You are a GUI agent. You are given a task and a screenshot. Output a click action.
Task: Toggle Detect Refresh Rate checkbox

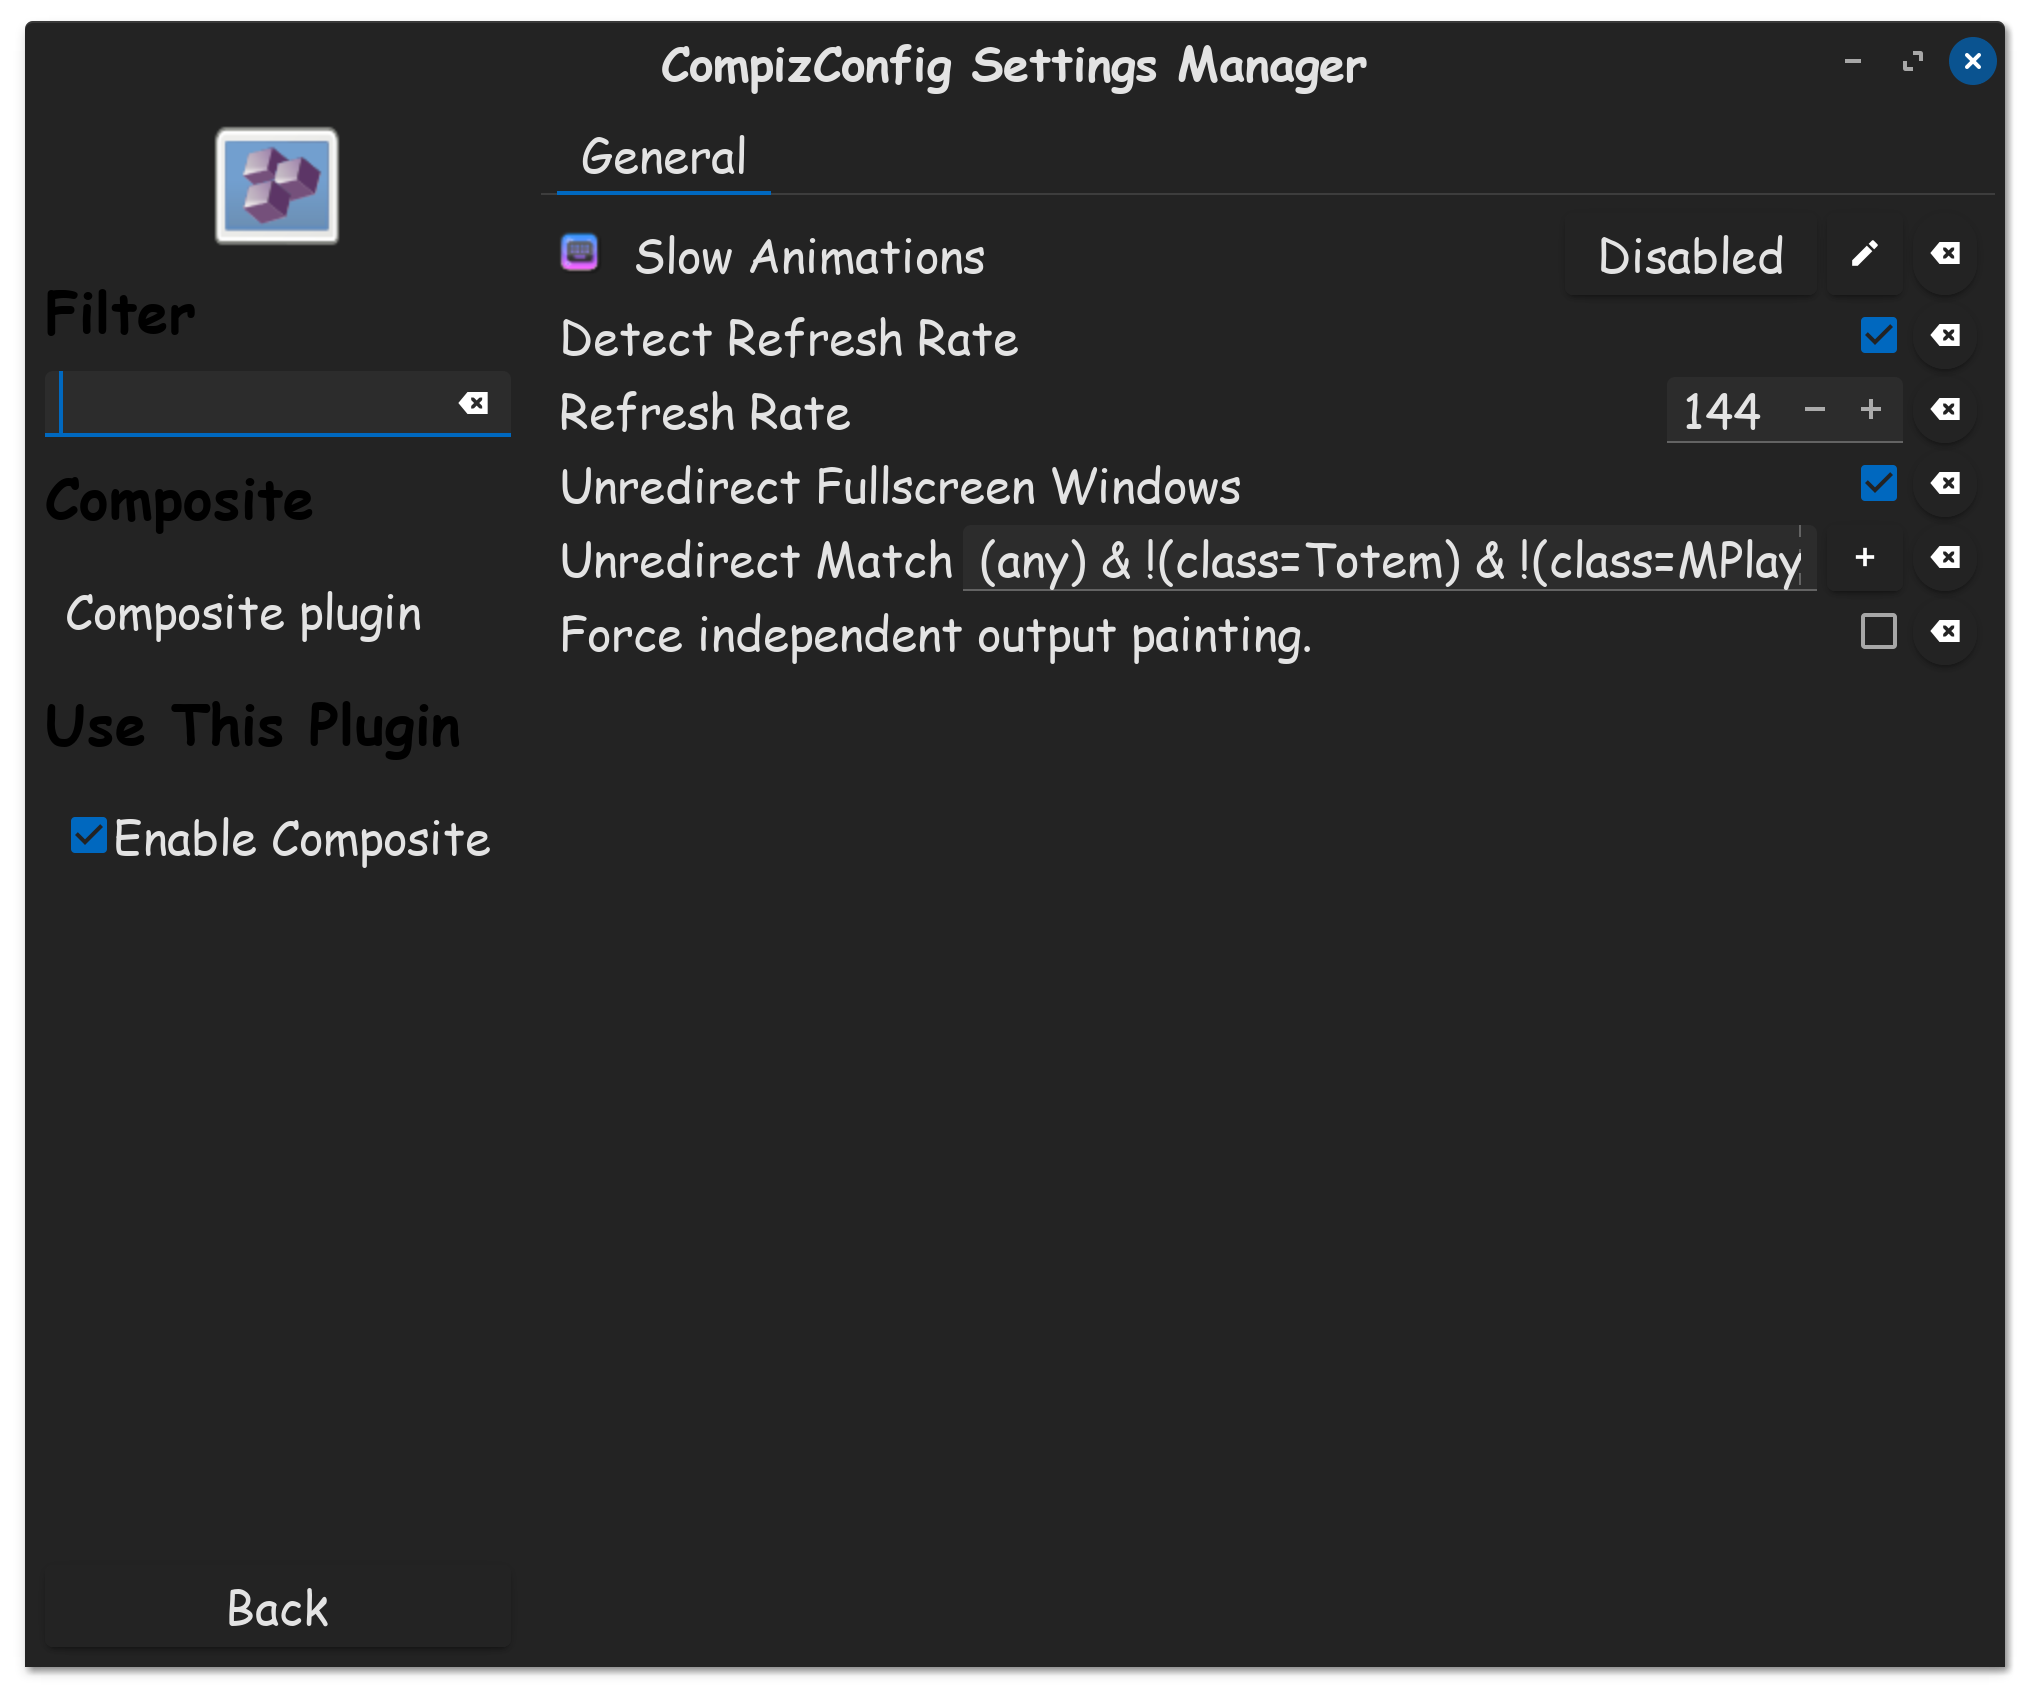1879,336
